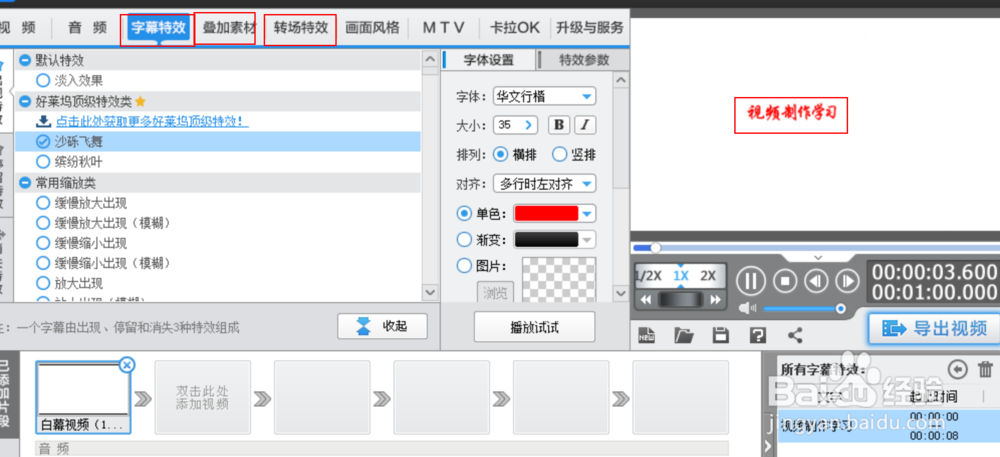Viewport: 1000px width, 457px height.
Task: Click the video preview progress bar
Action: pos(816,247)
